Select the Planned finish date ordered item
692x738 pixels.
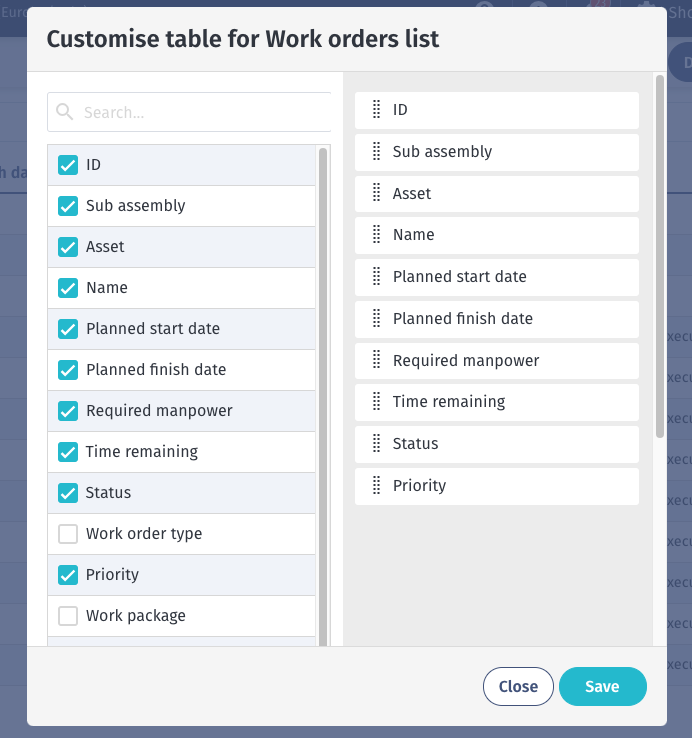[497, 319]
